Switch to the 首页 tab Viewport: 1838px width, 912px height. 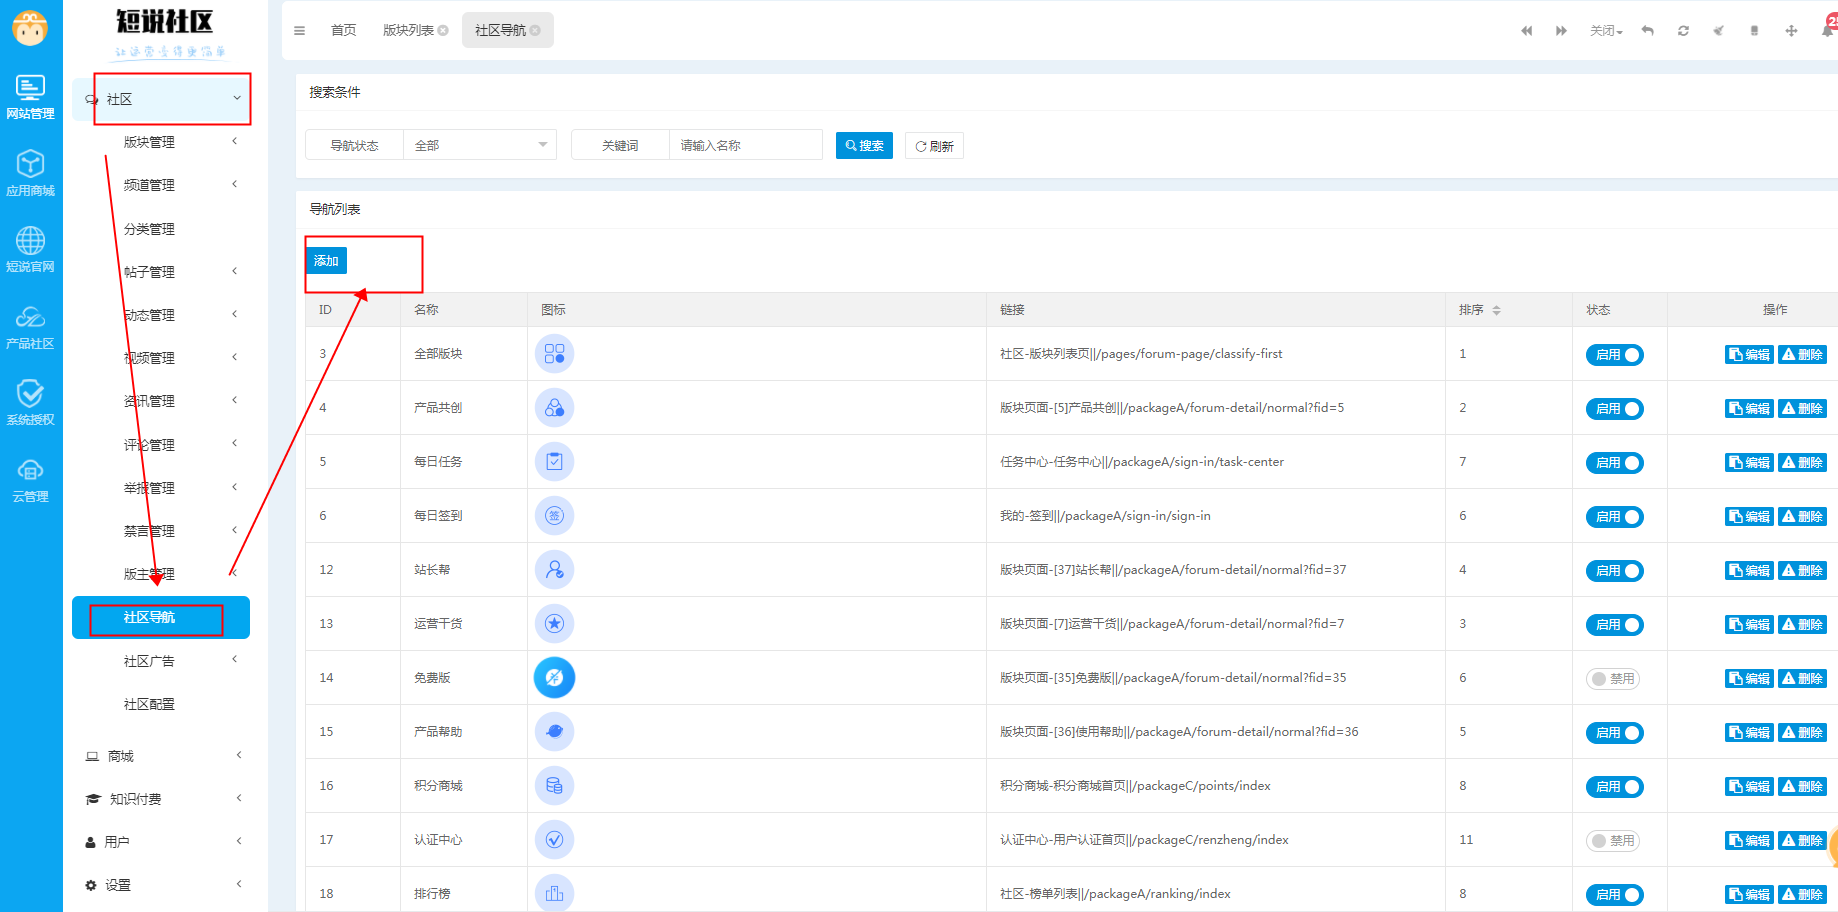(343, 31)
